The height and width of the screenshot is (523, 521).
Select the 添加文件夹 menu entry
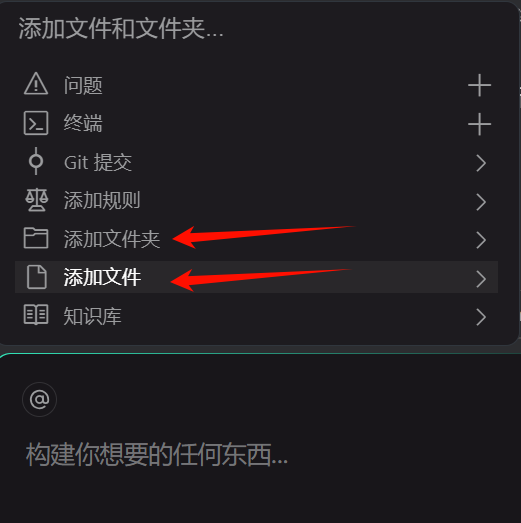pyautogui.click(x=256, y=239)
